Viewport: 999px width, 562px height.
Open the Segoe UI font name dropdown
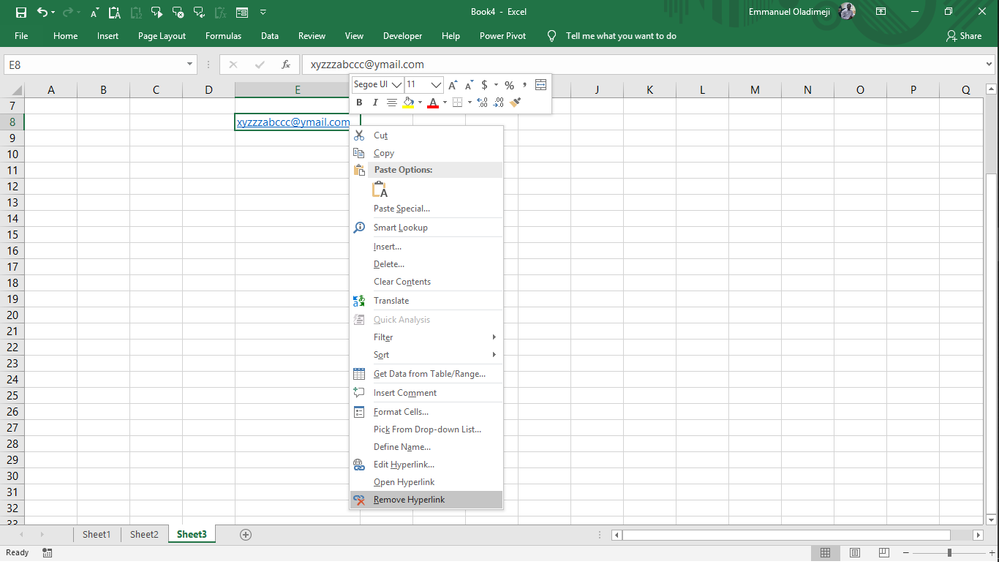pyautogui.click(x=396, y=85)
